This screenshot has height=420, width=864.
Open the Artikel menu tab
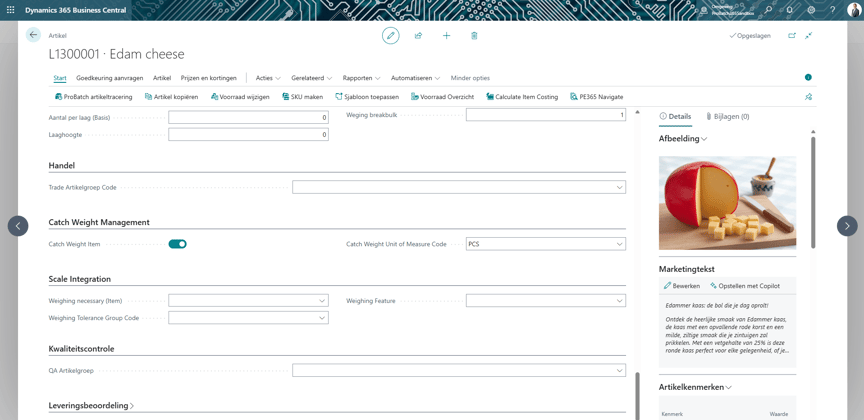pos(162,78)
